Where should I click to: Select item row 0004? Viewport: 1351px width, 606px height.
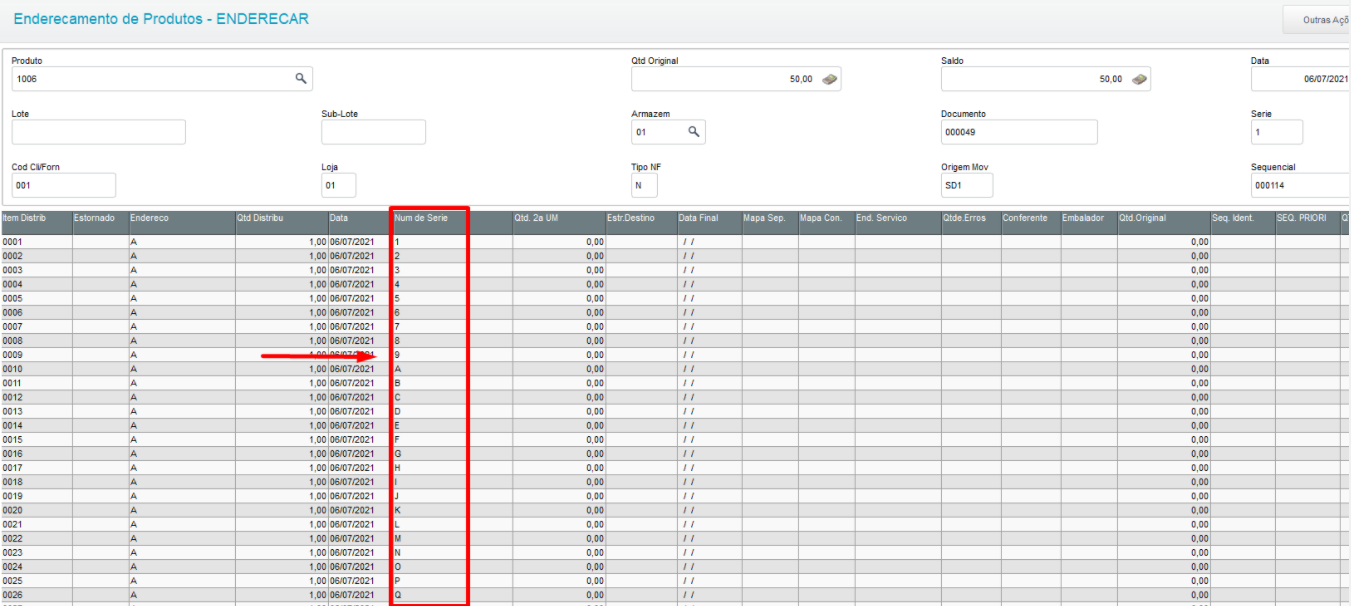click(x=675, y=284)
